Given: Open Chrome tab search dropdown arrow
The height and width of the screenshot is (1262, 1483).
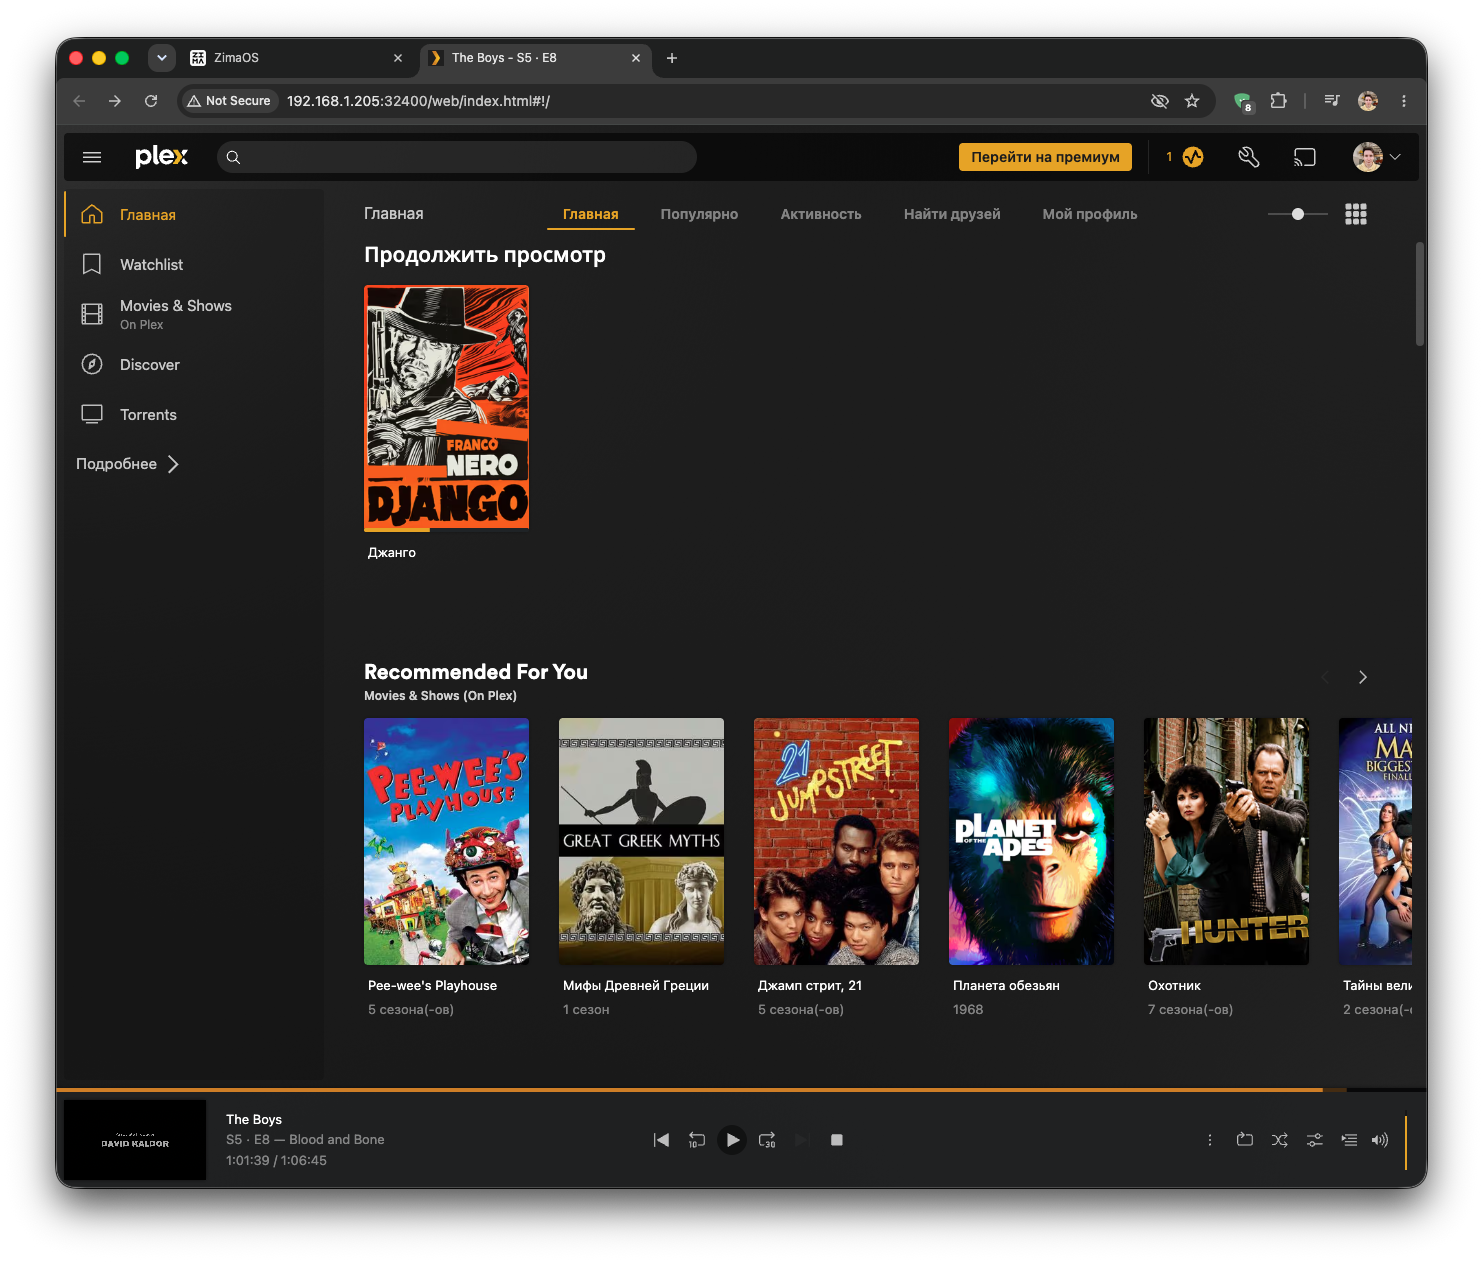Looking at the screenshot, I should pyautogui.click(x=162, y=58).
